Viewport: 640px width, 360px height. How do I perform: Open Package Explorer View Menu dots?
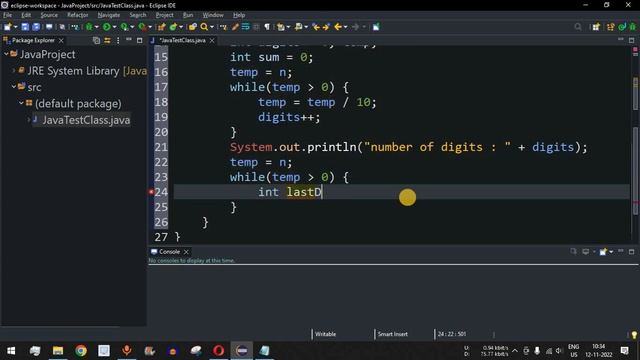[x=118, y=40]
